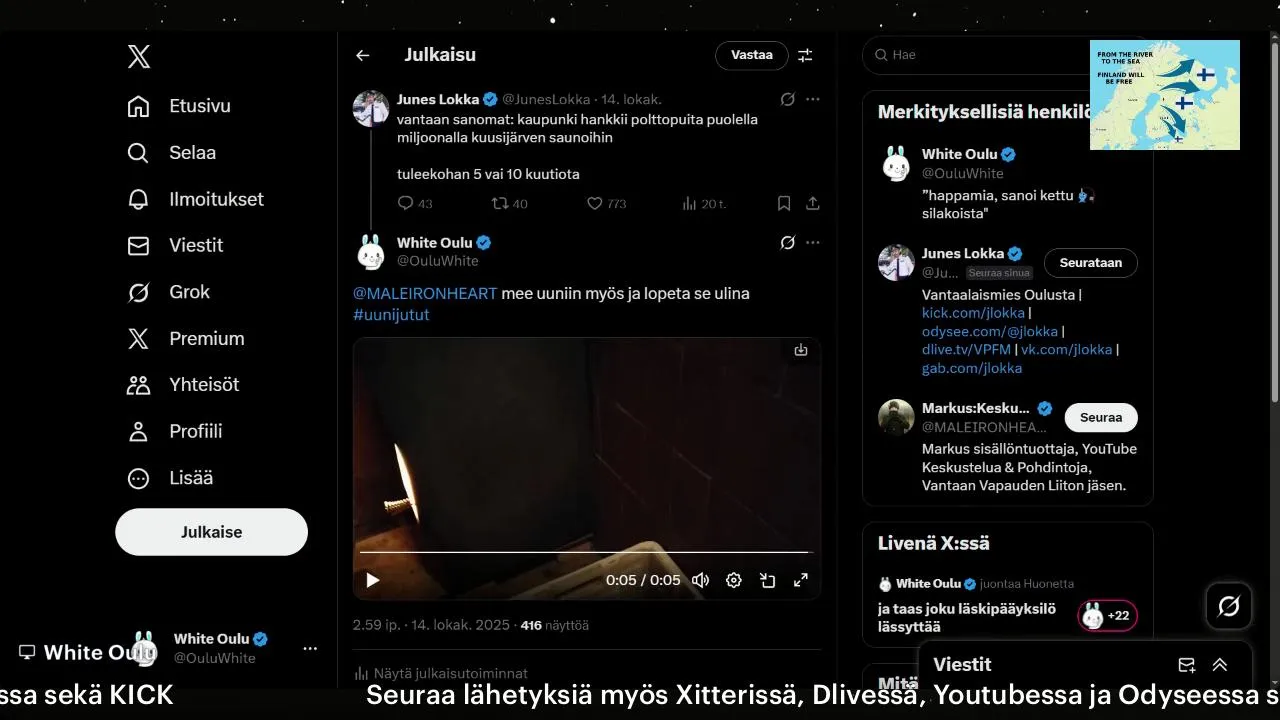The width and height of the screenshot is (1280, 720).
Task: Enter video fullscreen mode
Action: tap(801, 580)
